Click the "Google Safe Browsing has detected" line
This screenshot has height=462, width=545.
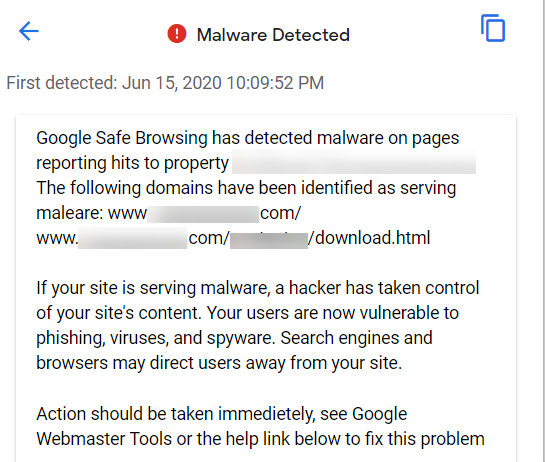tap(247, 138)
